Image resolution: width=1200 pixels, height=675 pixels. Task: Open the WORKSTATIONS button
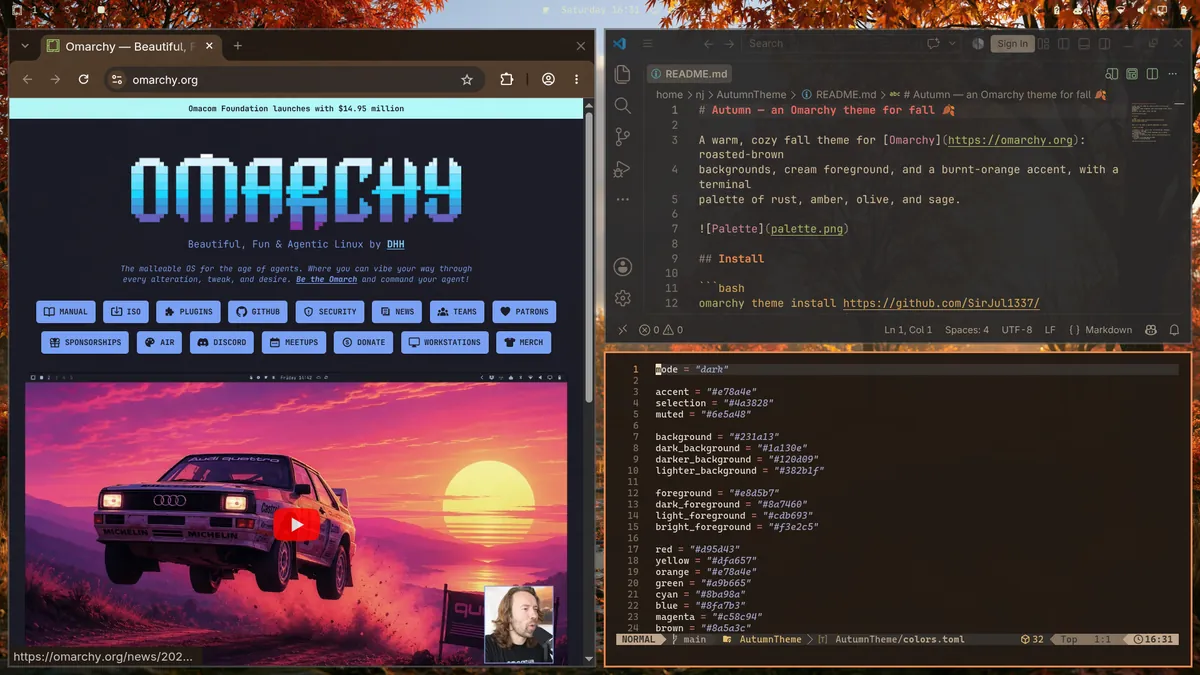point(444,342)
